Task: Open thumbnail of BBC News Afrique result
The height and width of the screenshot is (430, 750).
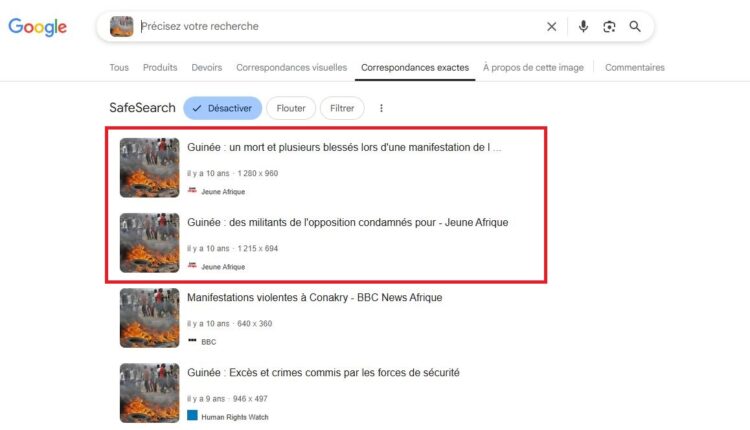Action: 150,318
